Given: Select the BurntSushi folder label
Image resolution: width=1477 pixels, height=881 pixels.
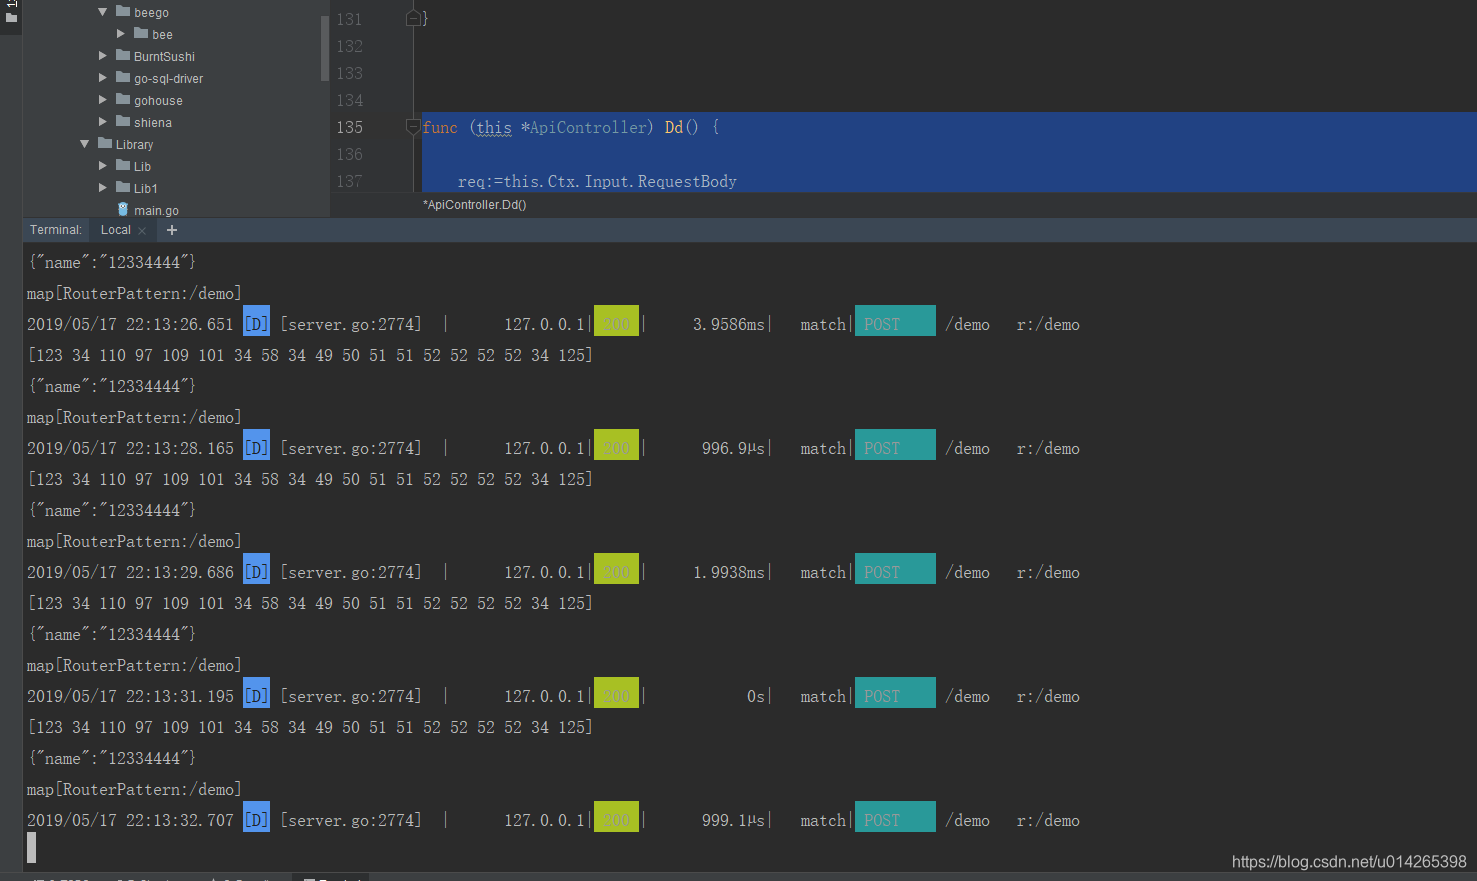Looking at the screenshot, I should click(x=164, y=57).
